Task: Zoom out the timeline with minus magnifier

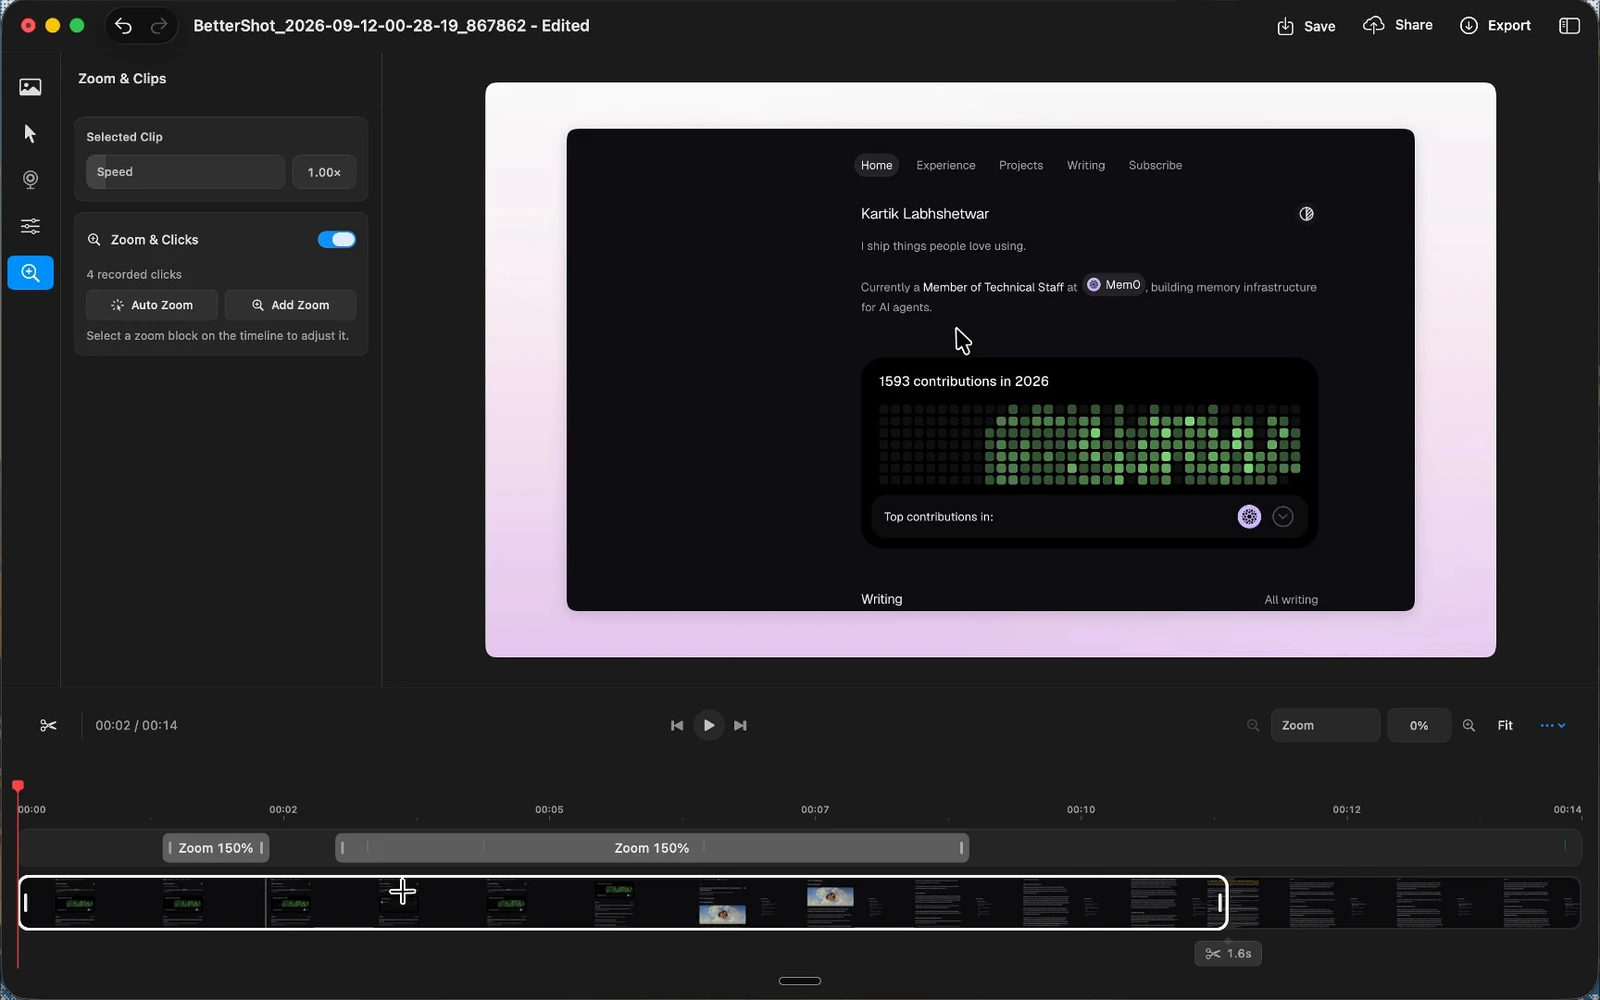Action: click(1253, 726)
